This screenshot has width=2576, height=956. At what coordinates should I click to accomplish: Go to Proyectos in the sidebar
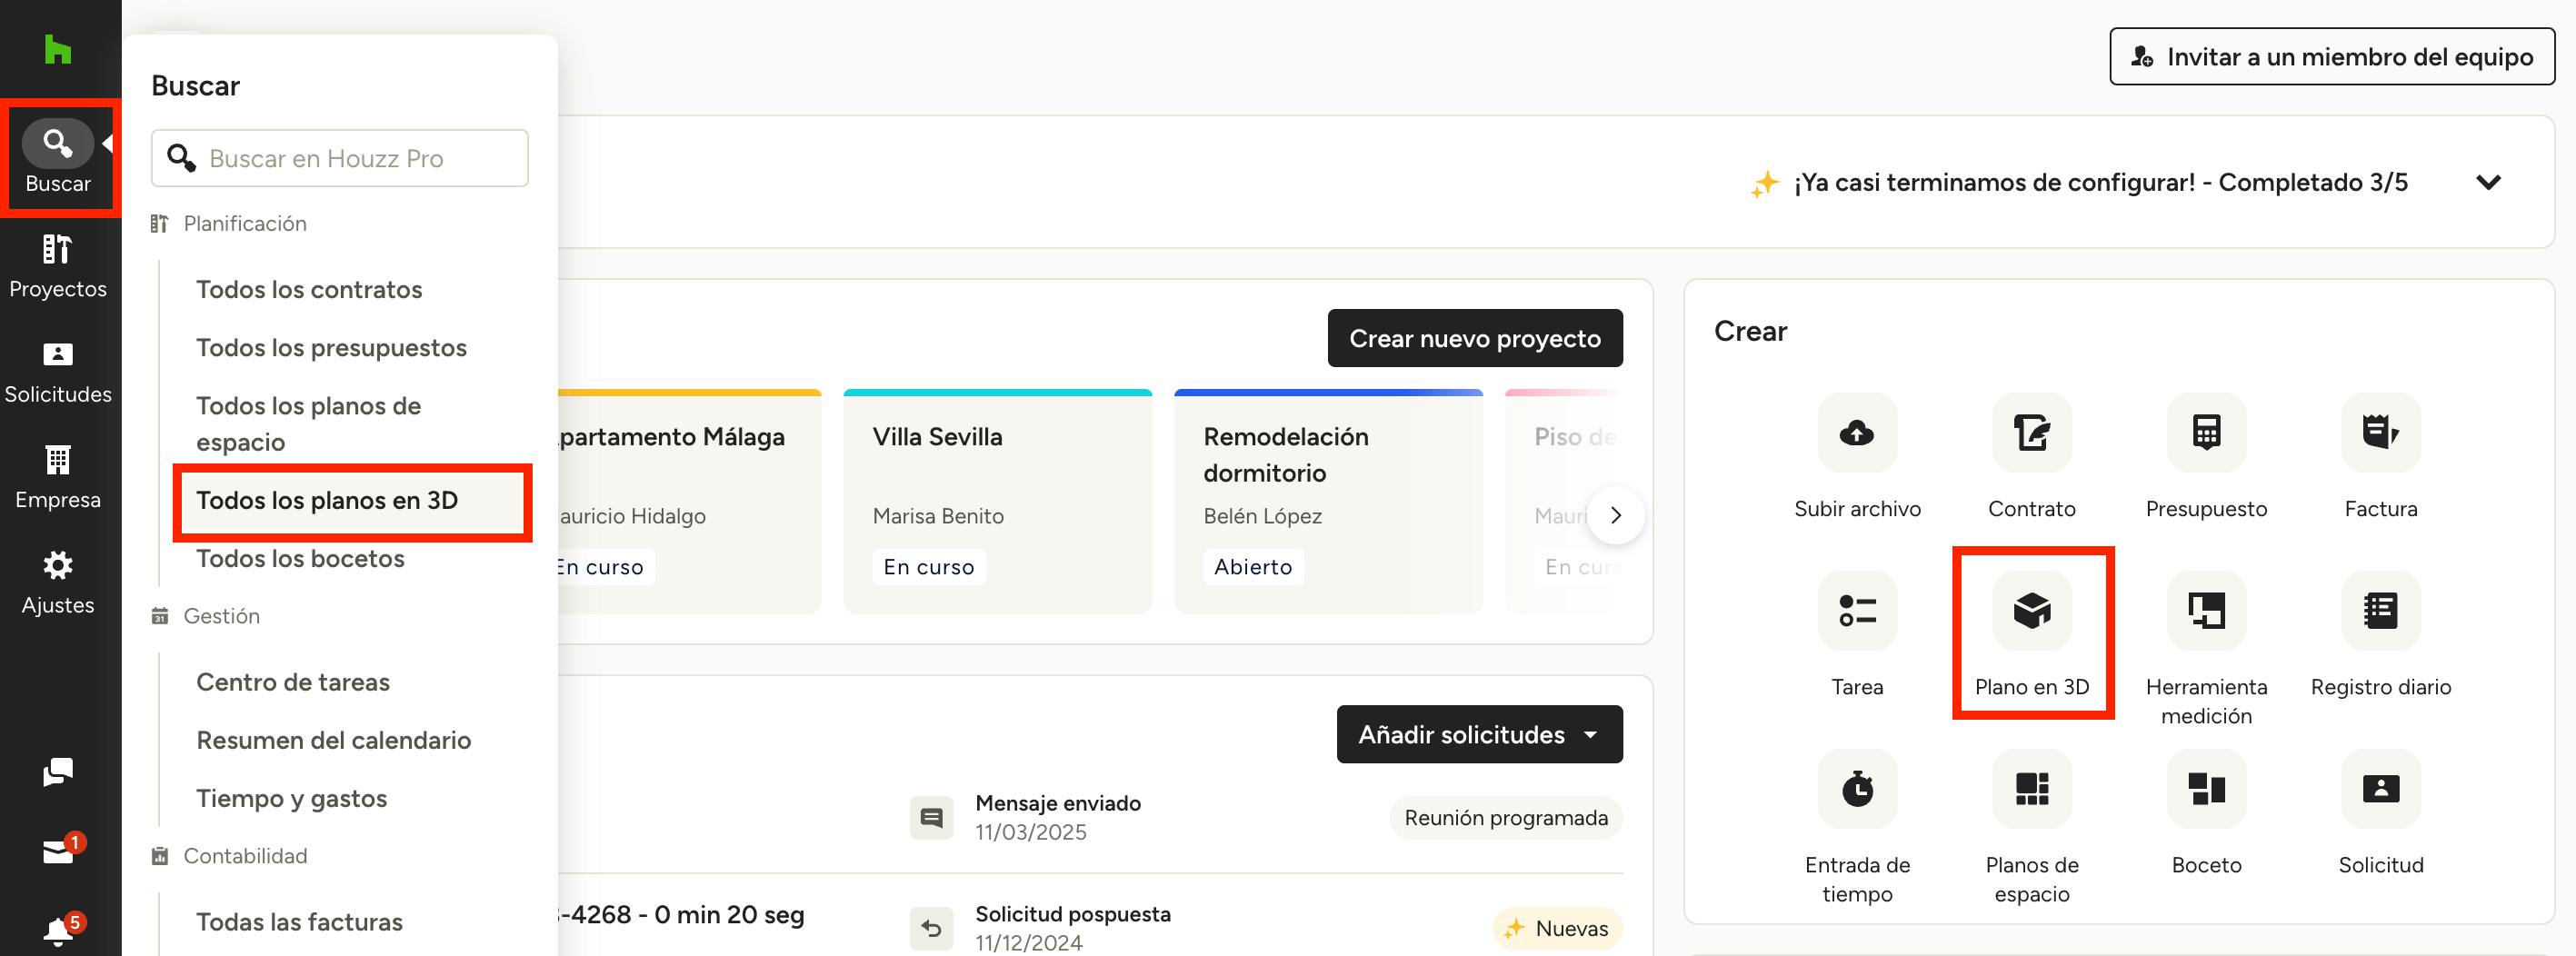tap(58, 265)
